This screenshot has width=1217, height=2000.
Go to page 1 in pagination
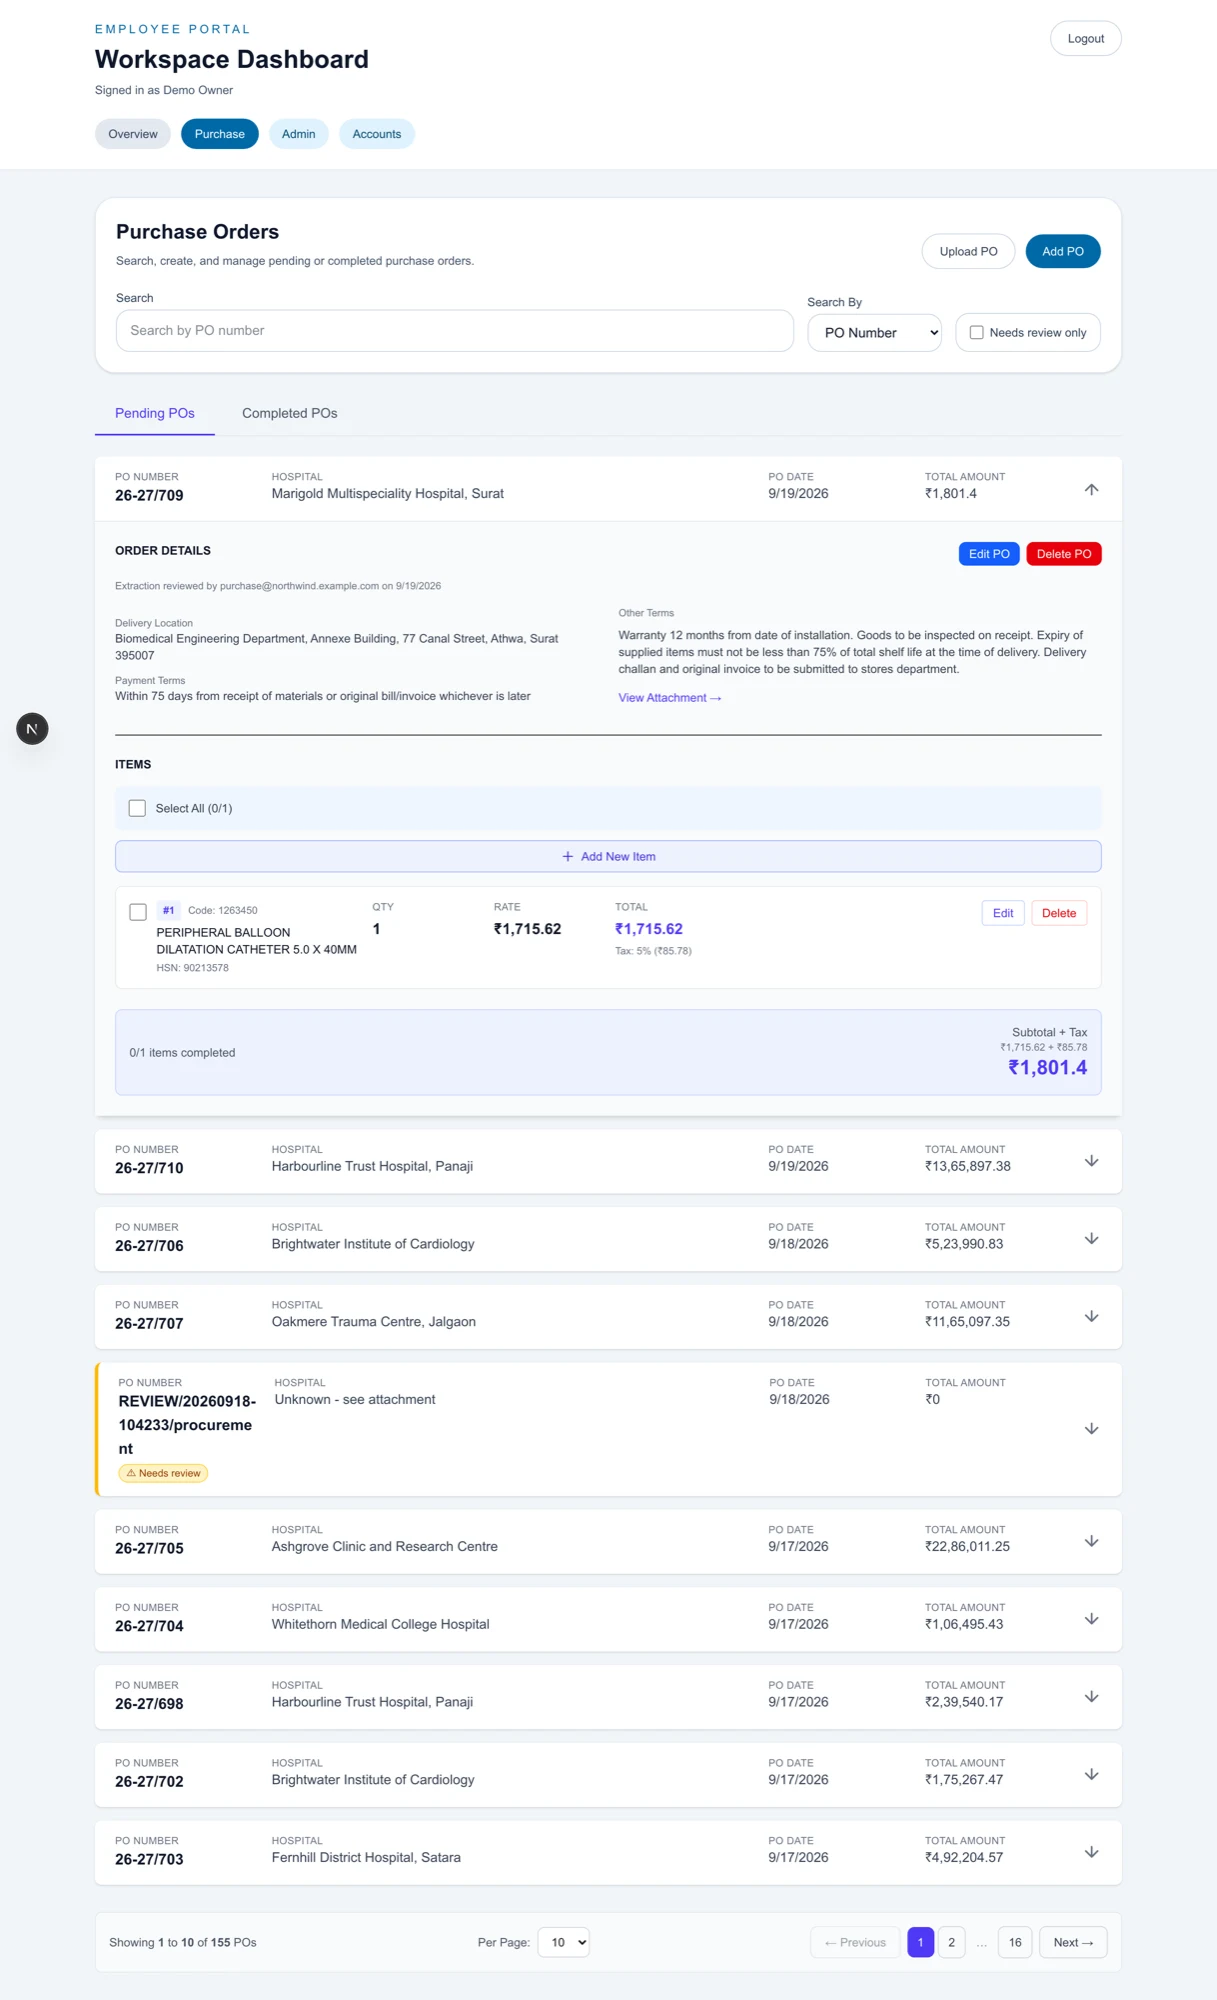click(920, 1942)
